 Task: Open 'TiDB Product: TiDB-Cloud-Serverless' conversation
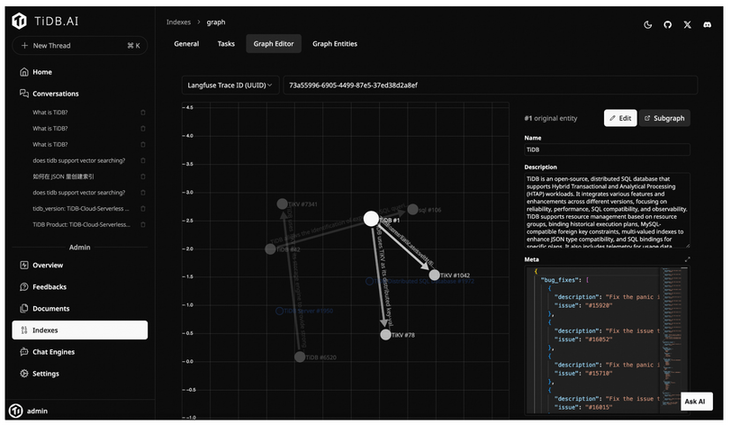tap(81, 225)
